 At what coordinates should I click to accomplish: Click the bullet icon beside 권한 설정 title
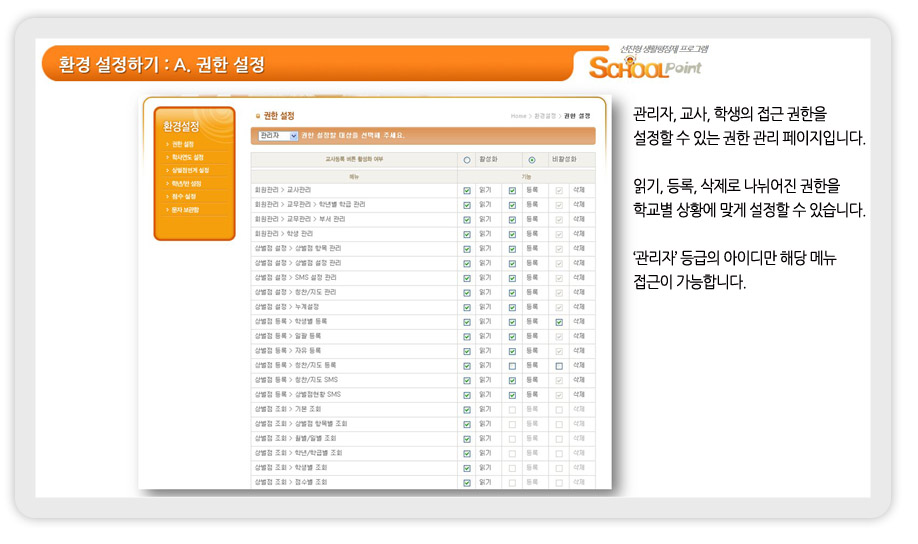(x=257, y=116)
